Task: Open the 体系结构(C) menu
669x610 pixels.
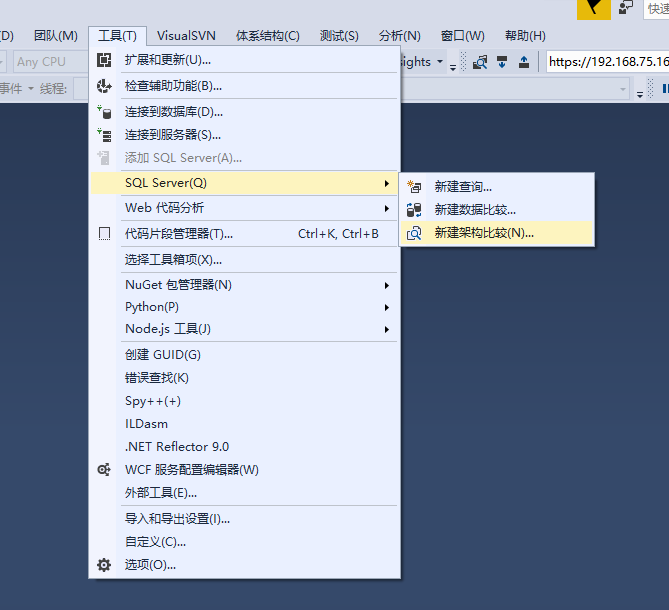Action: coord(268,36)
